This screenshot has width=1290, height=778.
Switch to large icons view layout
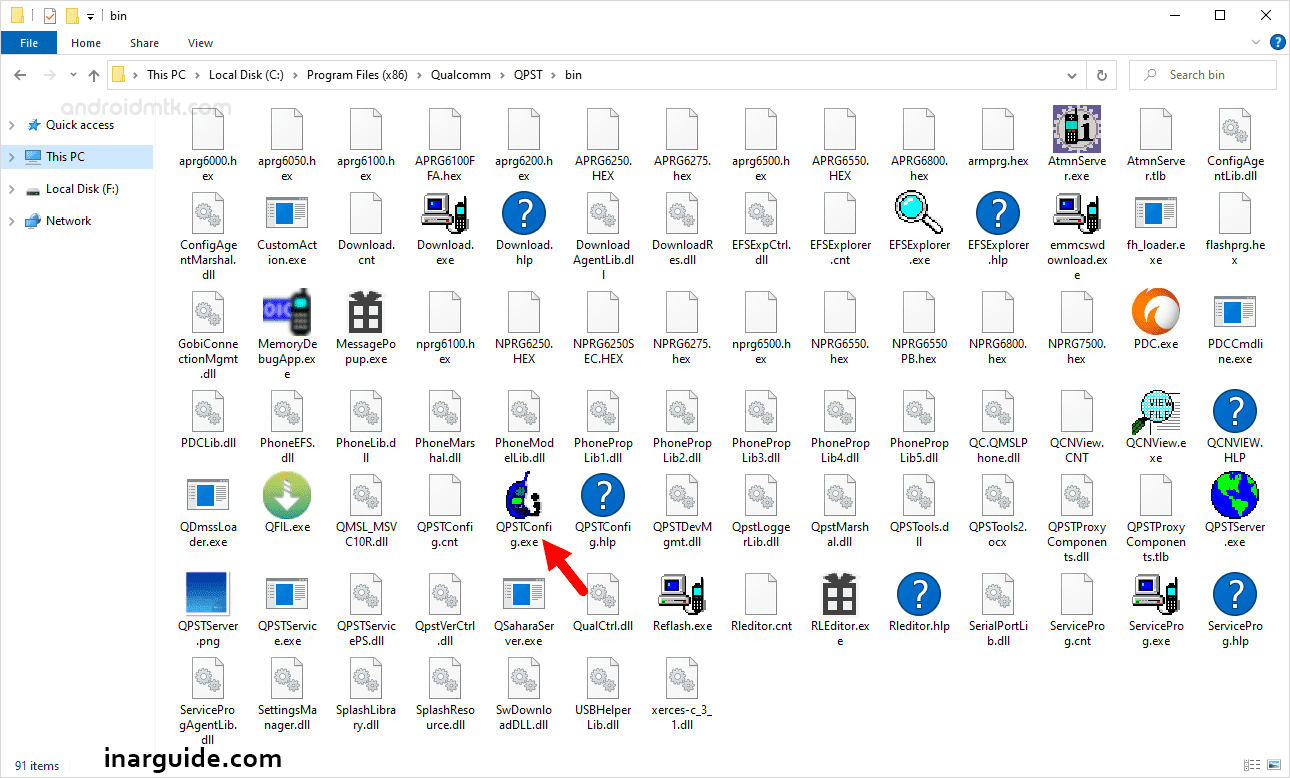click(1274, 766)
